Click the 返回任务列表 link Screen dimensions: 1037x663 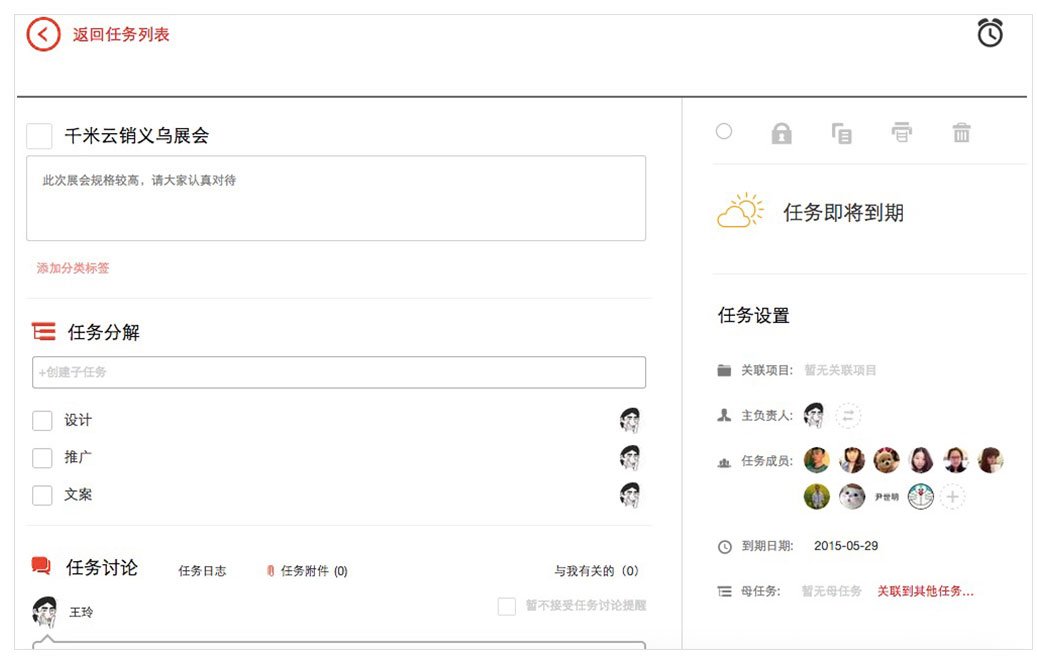[x=119, y=33]
